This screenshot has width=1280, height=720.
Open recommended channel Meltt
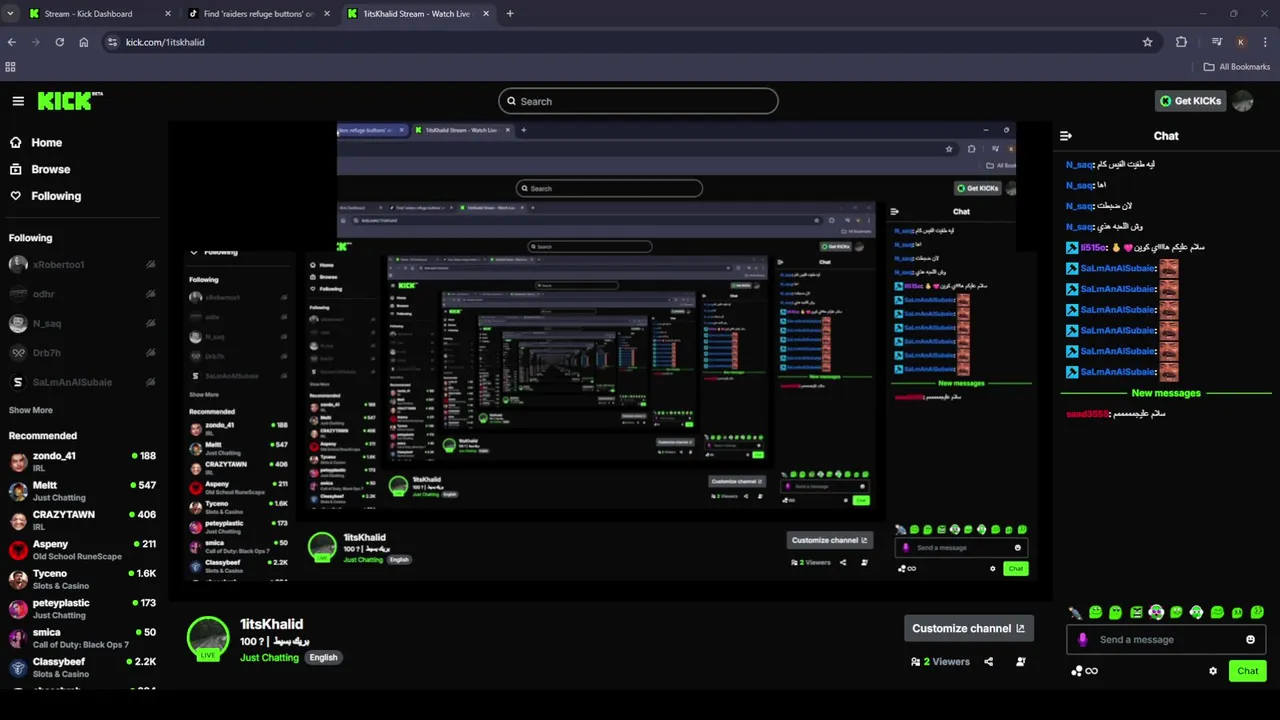pos(82,491)
